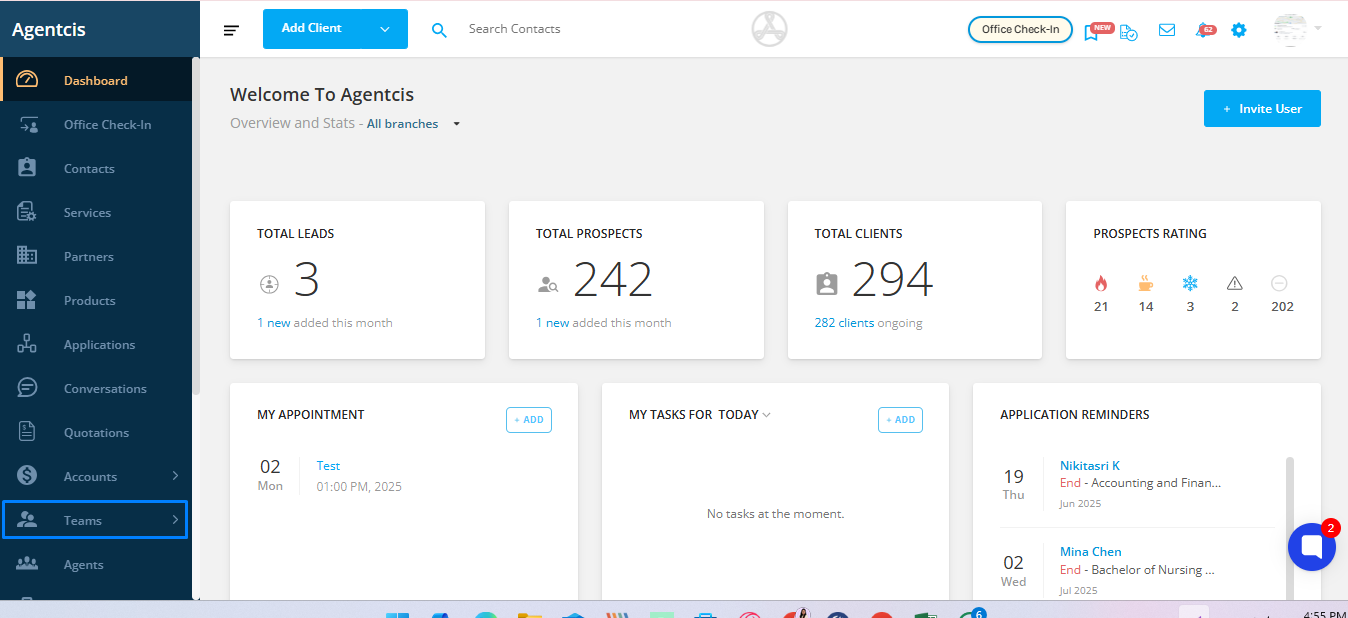
Task: Click the 4:55 PM taskbar clock
Action: point(1325,613)
